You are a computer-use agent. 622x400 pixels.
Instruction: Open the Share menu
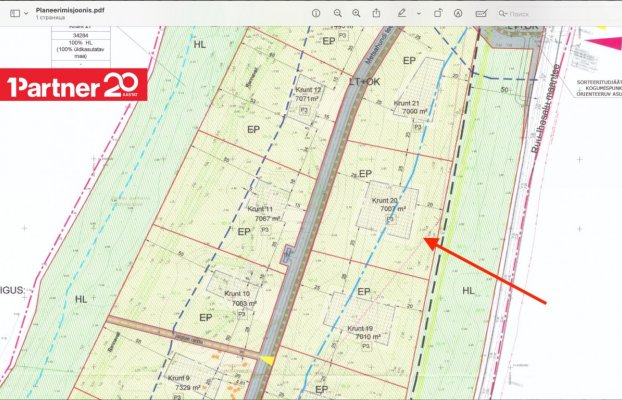(377, 14)
